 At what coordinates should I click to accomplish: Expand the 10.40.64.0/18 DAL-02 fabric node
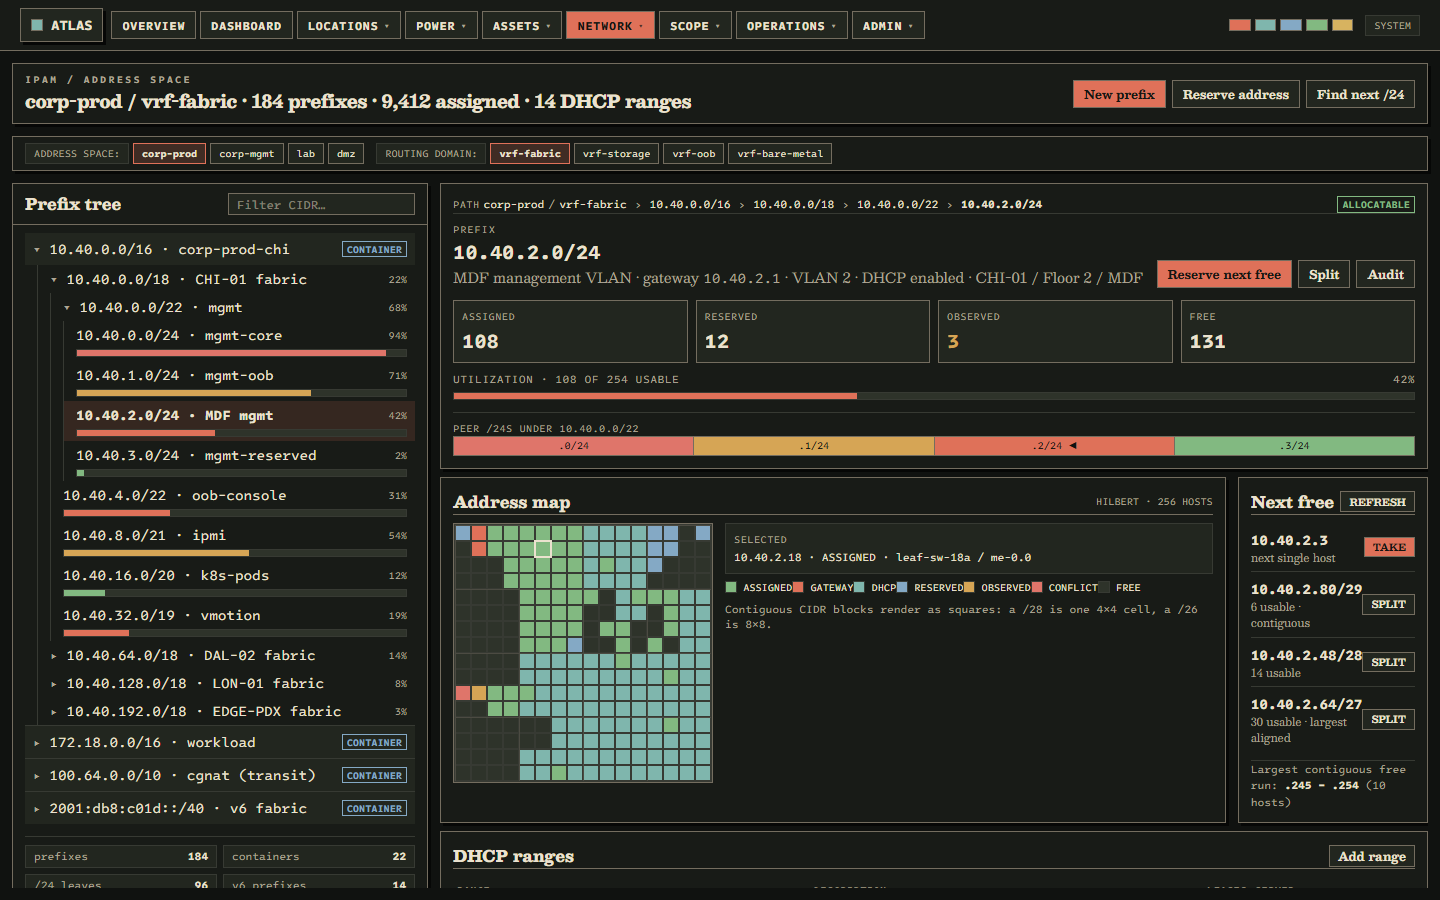pos(54,656)
